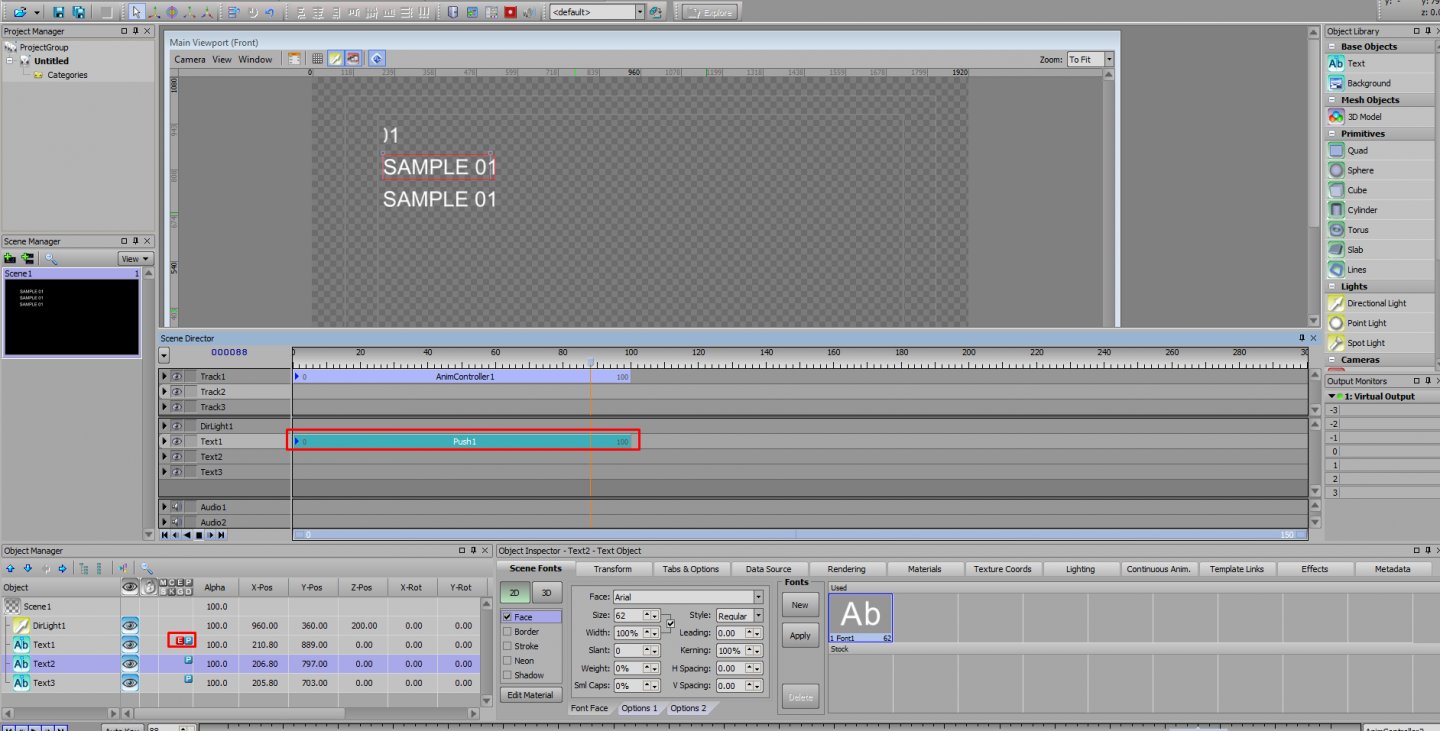The height and width of the screenshot is (731, 1440).
Task: Pick the Torus primitive icon
Action: 1336,230
